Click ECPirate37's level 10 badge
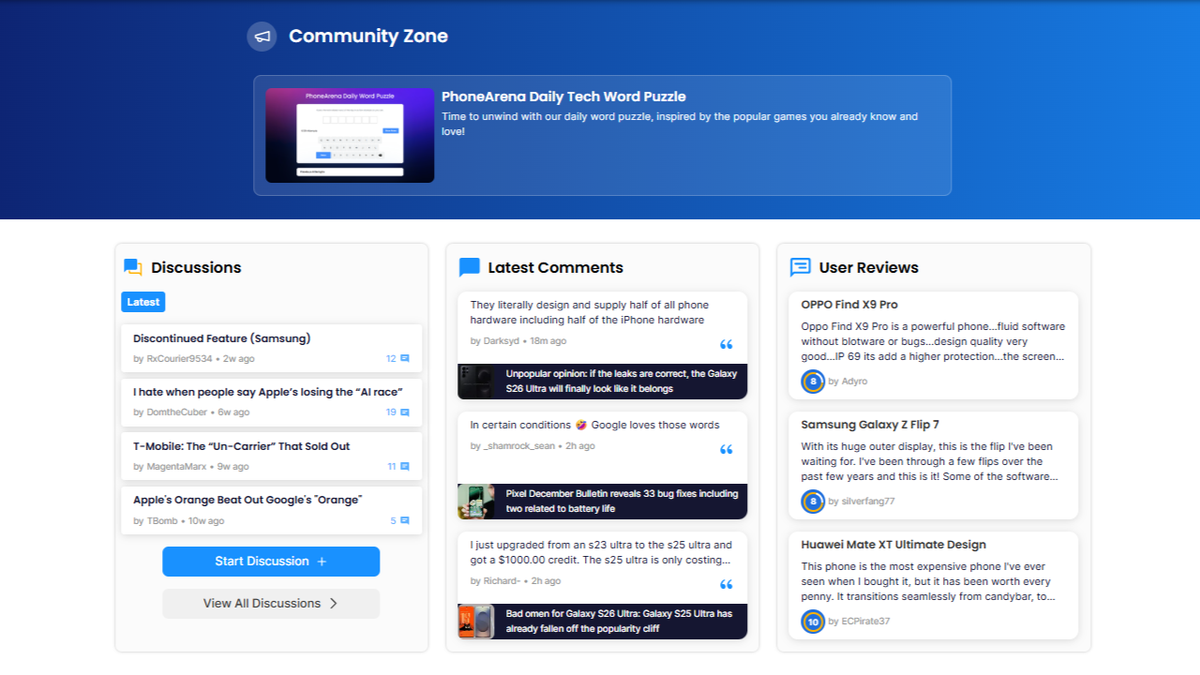The height and width of the screenshot is (675, 1200). pos(812,621)
